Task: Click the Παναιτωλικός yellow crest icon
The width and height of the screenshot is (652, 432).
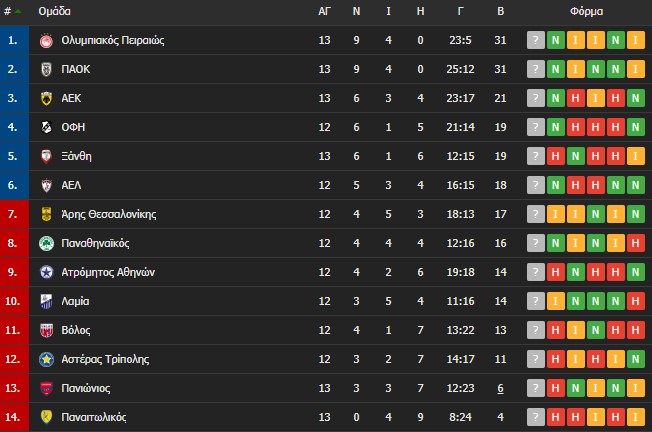Action: pos(46,417)
